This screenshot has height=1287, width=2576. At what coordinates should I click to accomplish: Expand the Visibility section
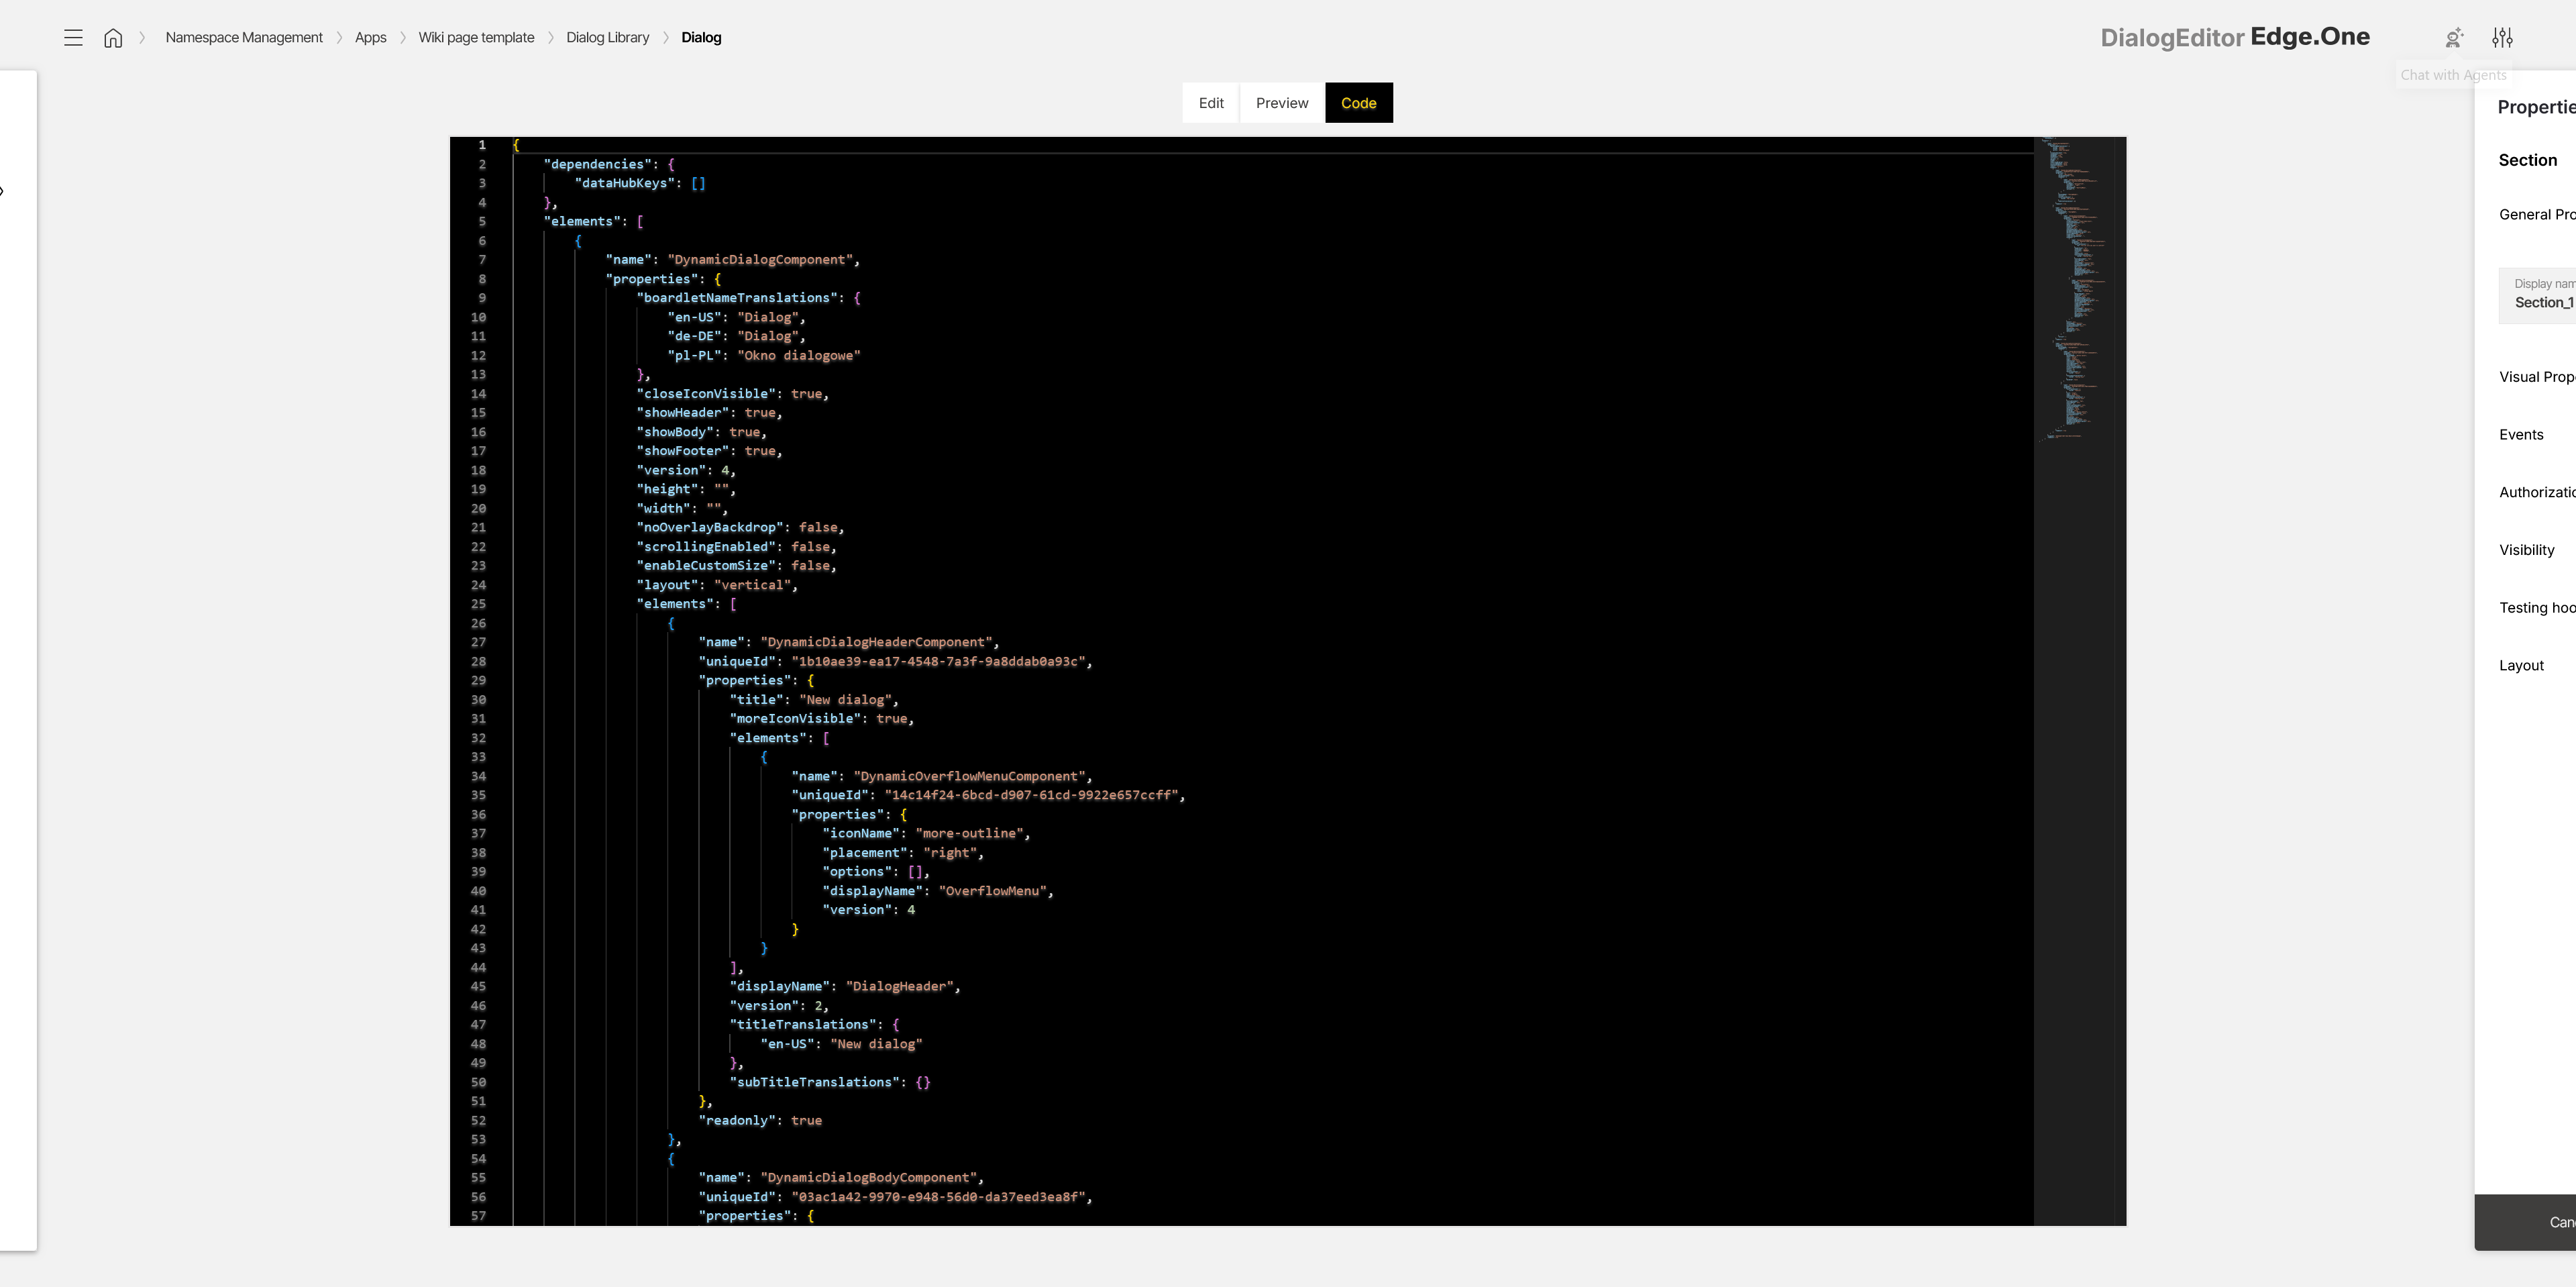click(2527, 550)
